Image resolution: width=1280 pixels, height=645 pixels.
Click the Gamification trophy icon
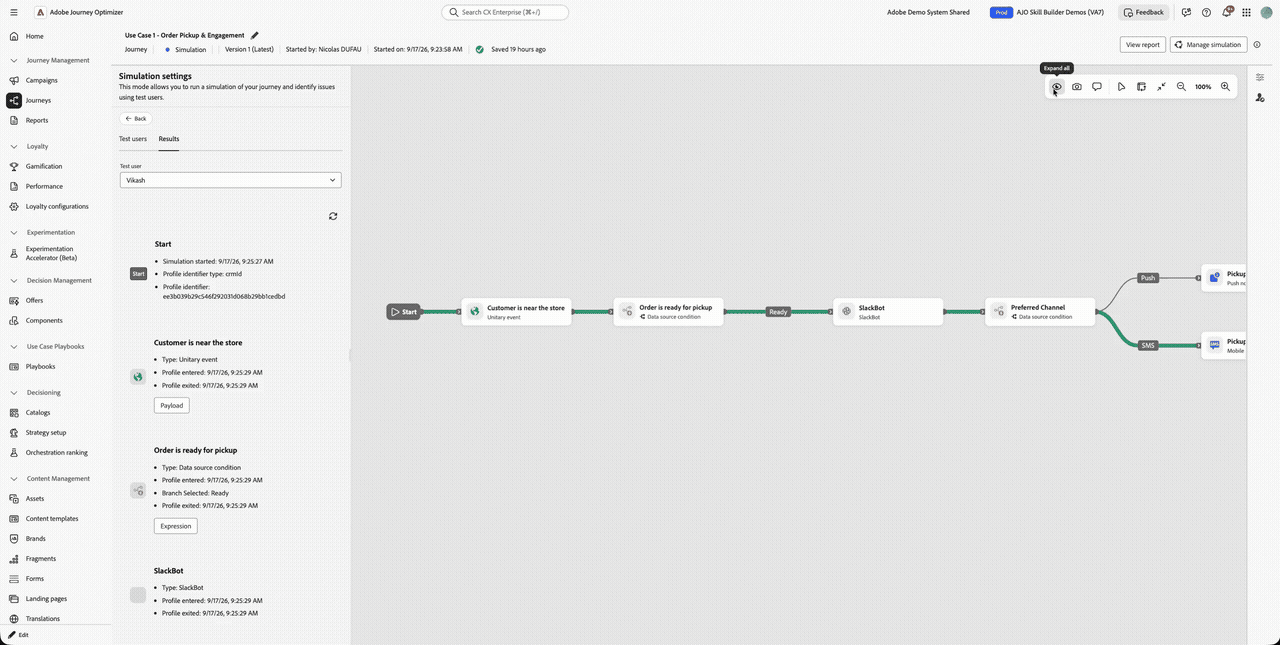pyautogui.click(x=14, y=166)
